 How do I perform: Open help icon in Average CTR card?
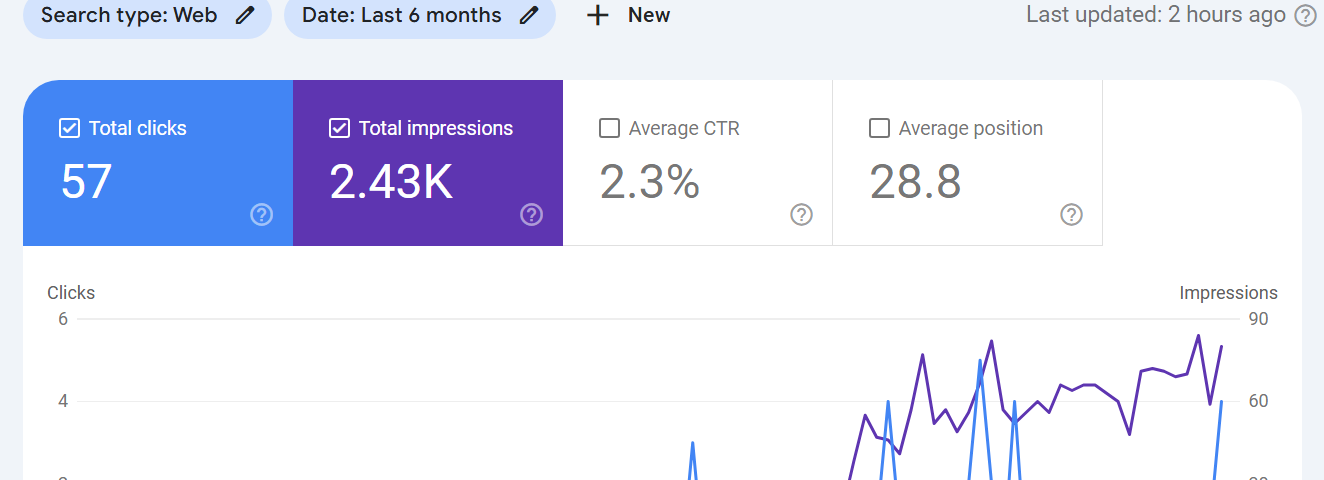tap(801, 214)
